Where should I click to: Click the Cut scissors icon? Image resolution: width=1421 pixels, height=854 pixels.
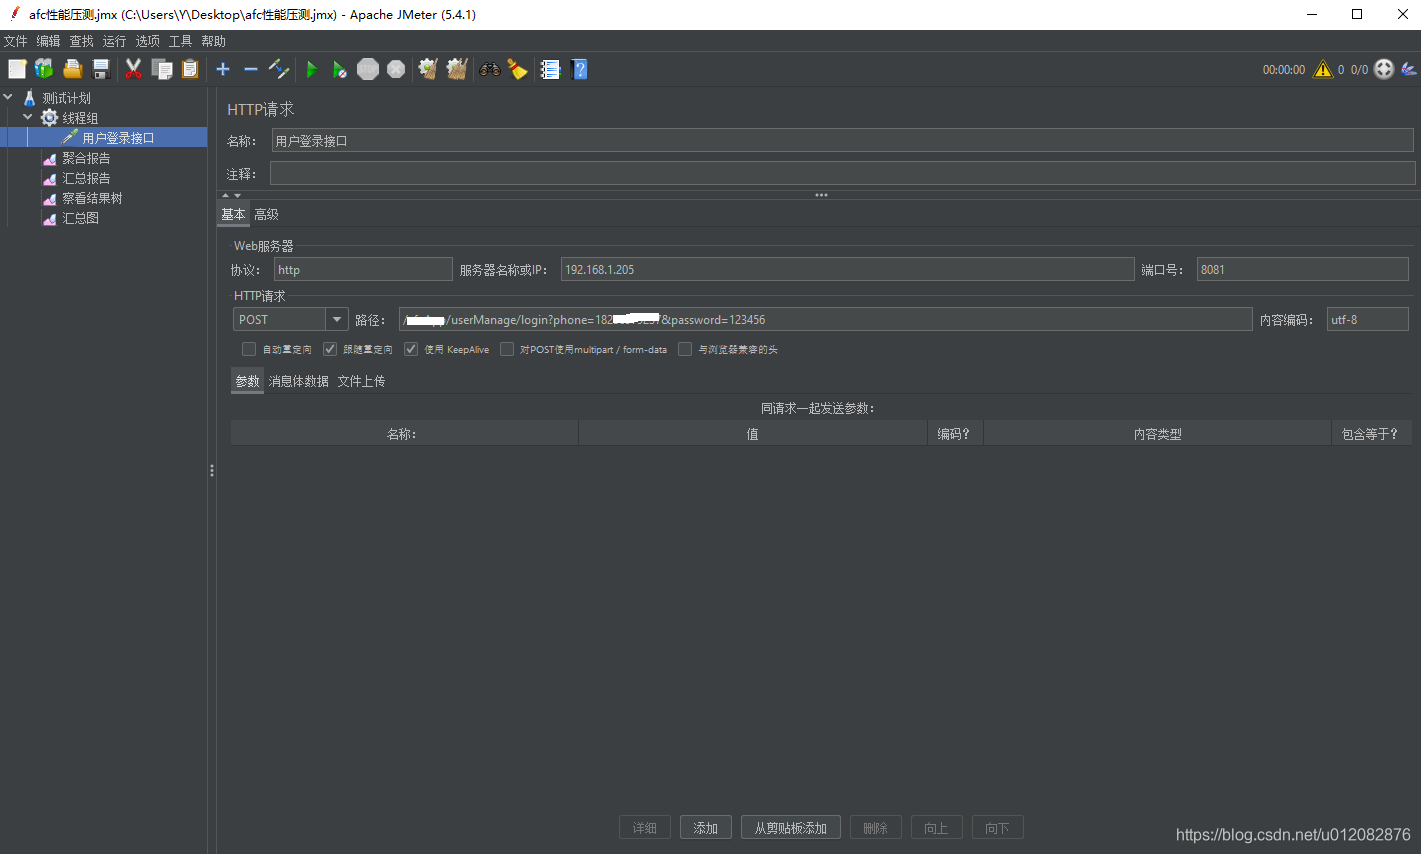(x=133, y=69)
